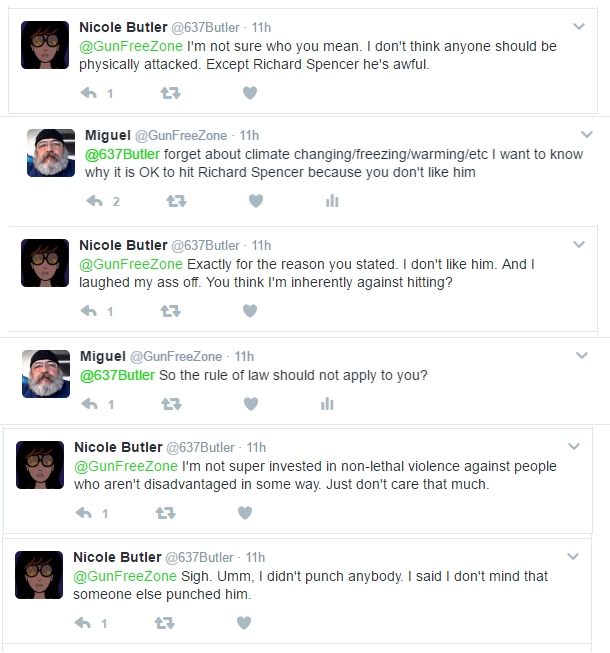This screenshot has height=653, width=610.
Task: Open analytics for 'rule of law' tweet
Action: [x=327, y=404]
